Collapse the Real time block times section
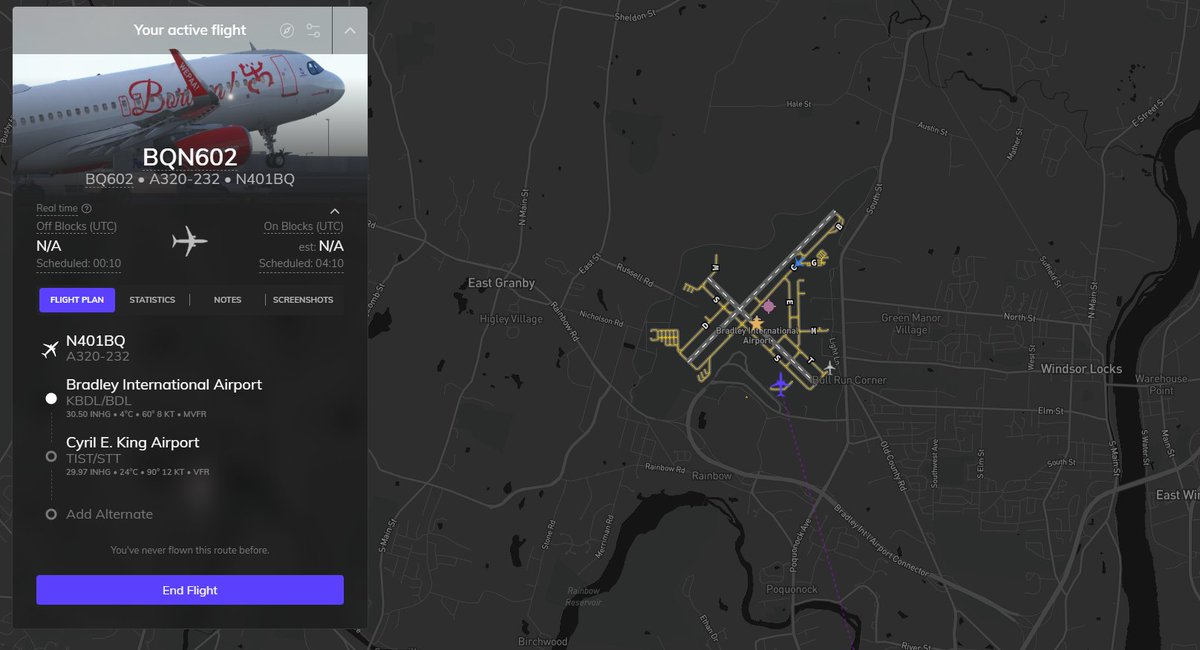 point(335,211)
